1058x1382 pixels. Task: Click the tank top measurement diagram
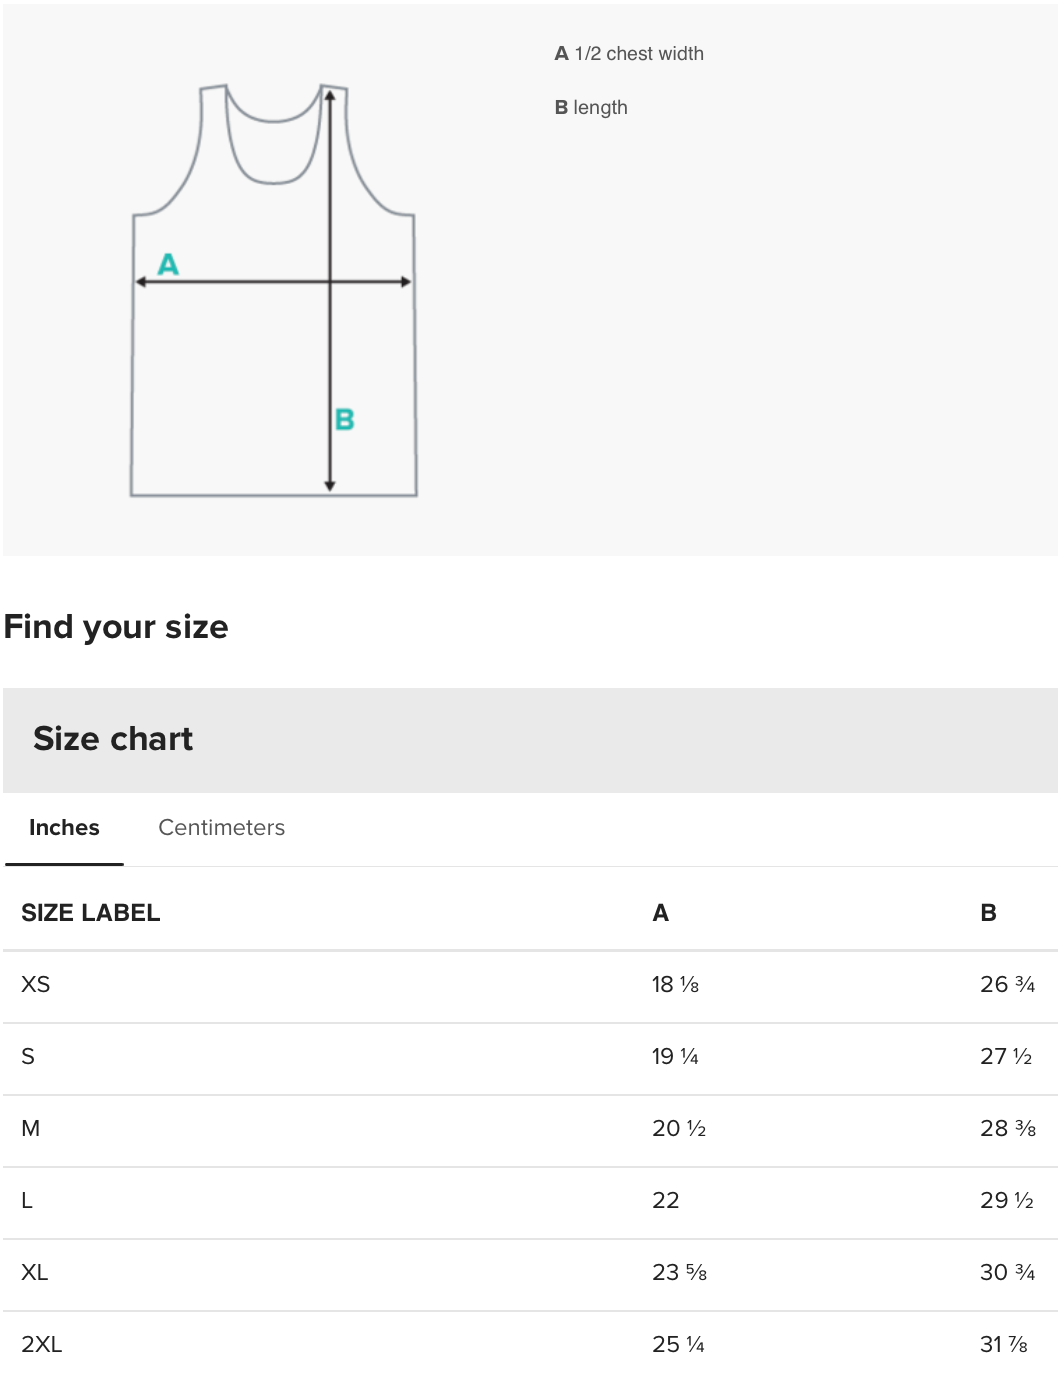click(x=273, y=290)
